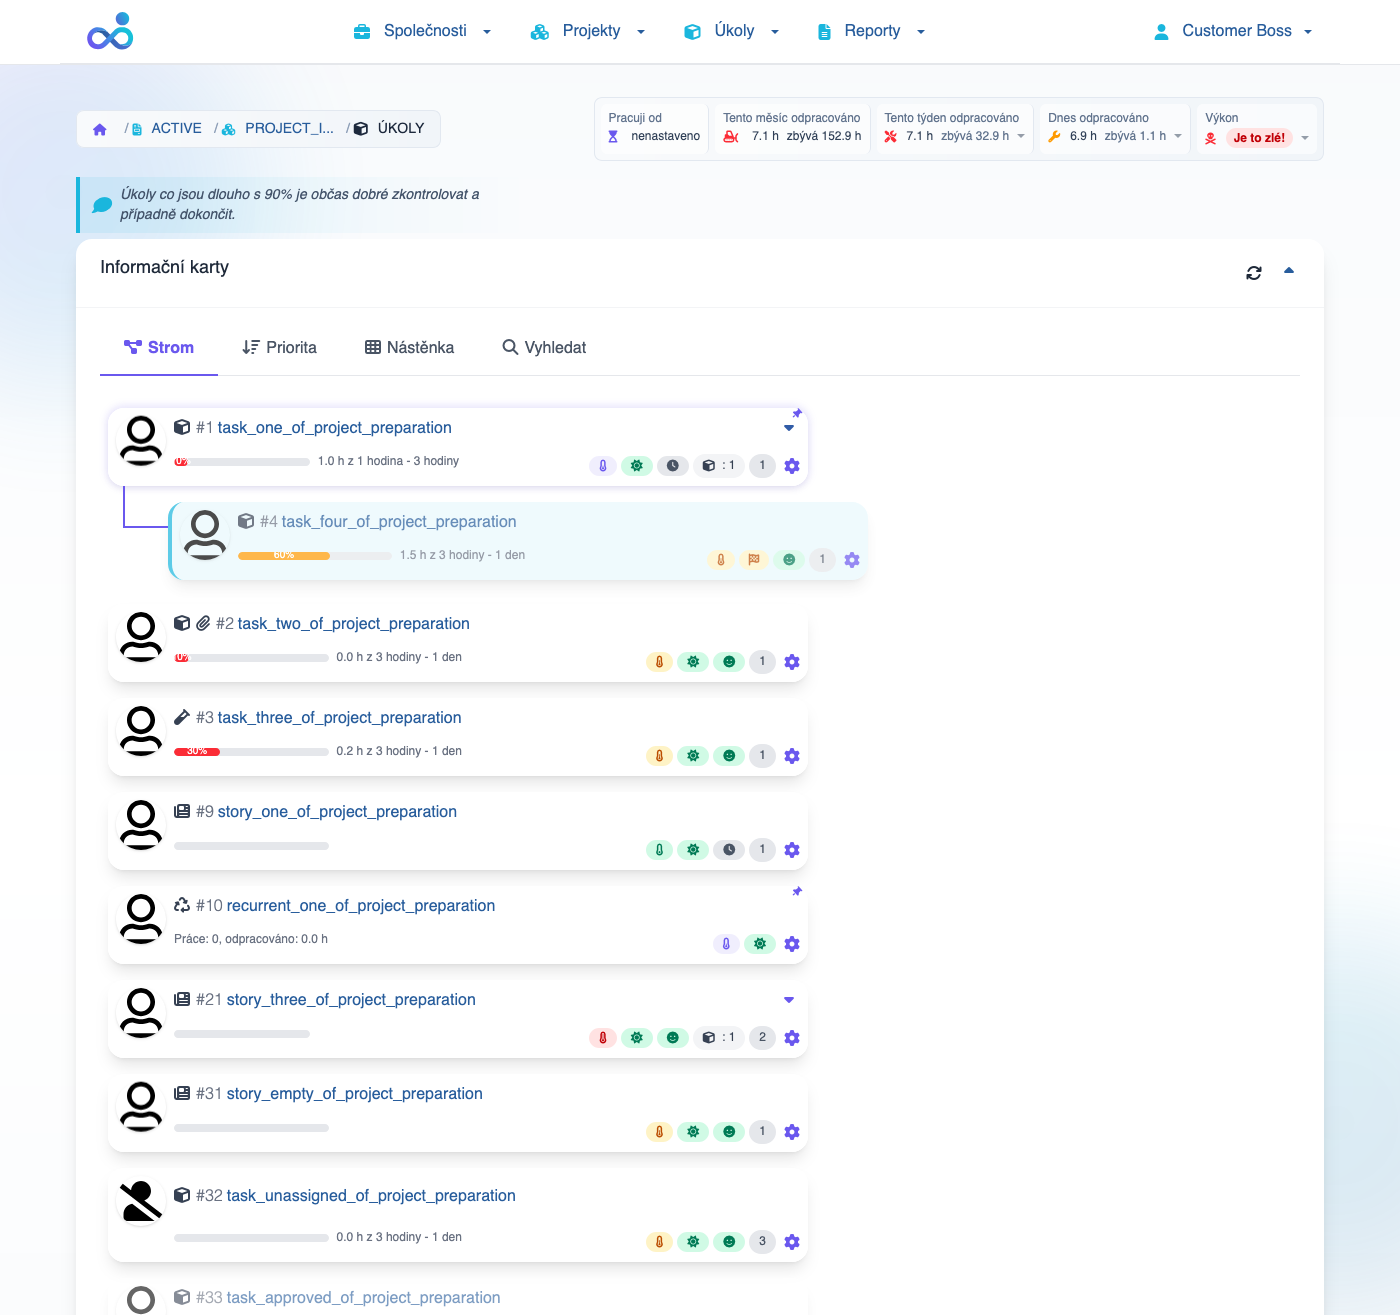The image size is (1400, 1315).
Task: Click thermometer badge on story #21
Action: tap(603, 1038)
